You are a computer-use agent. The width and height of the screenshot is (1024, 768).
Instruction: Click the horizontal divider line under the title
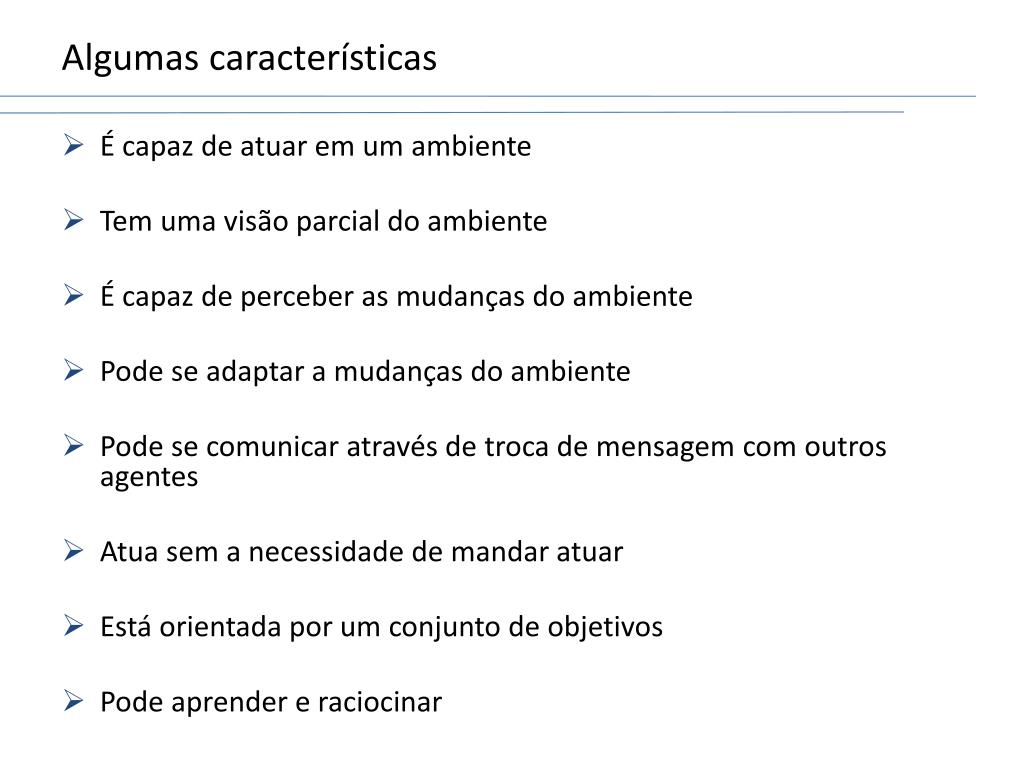click(x=488, y=97)
